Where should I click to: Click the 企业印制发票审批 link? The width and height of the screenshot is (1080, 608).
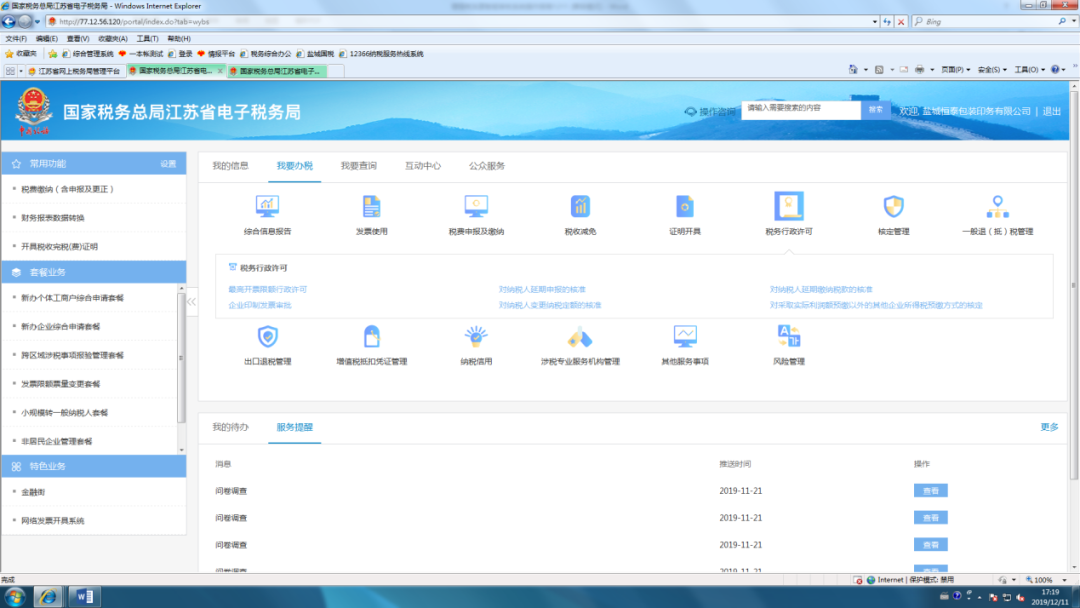click(260, 305)
